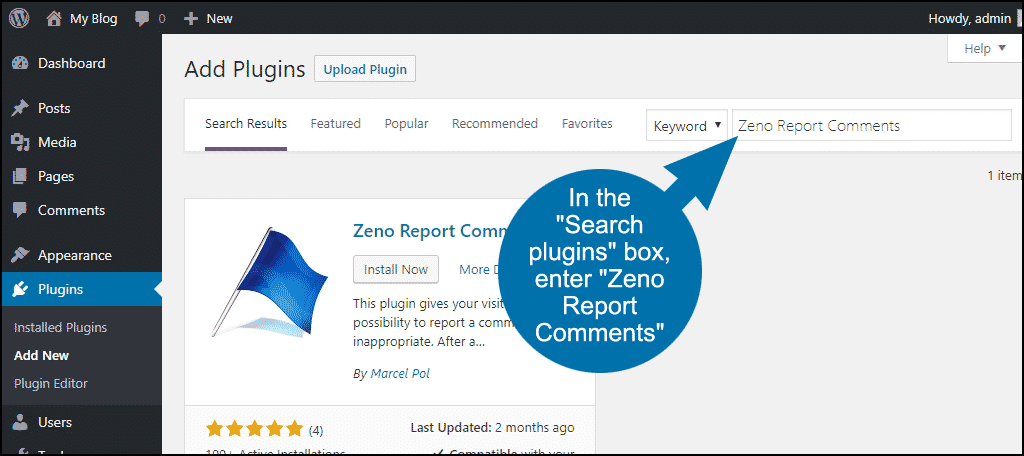Viewport: 1024px width, 456px height.
Task: Open the More Details link
Action: click(480, 269)
